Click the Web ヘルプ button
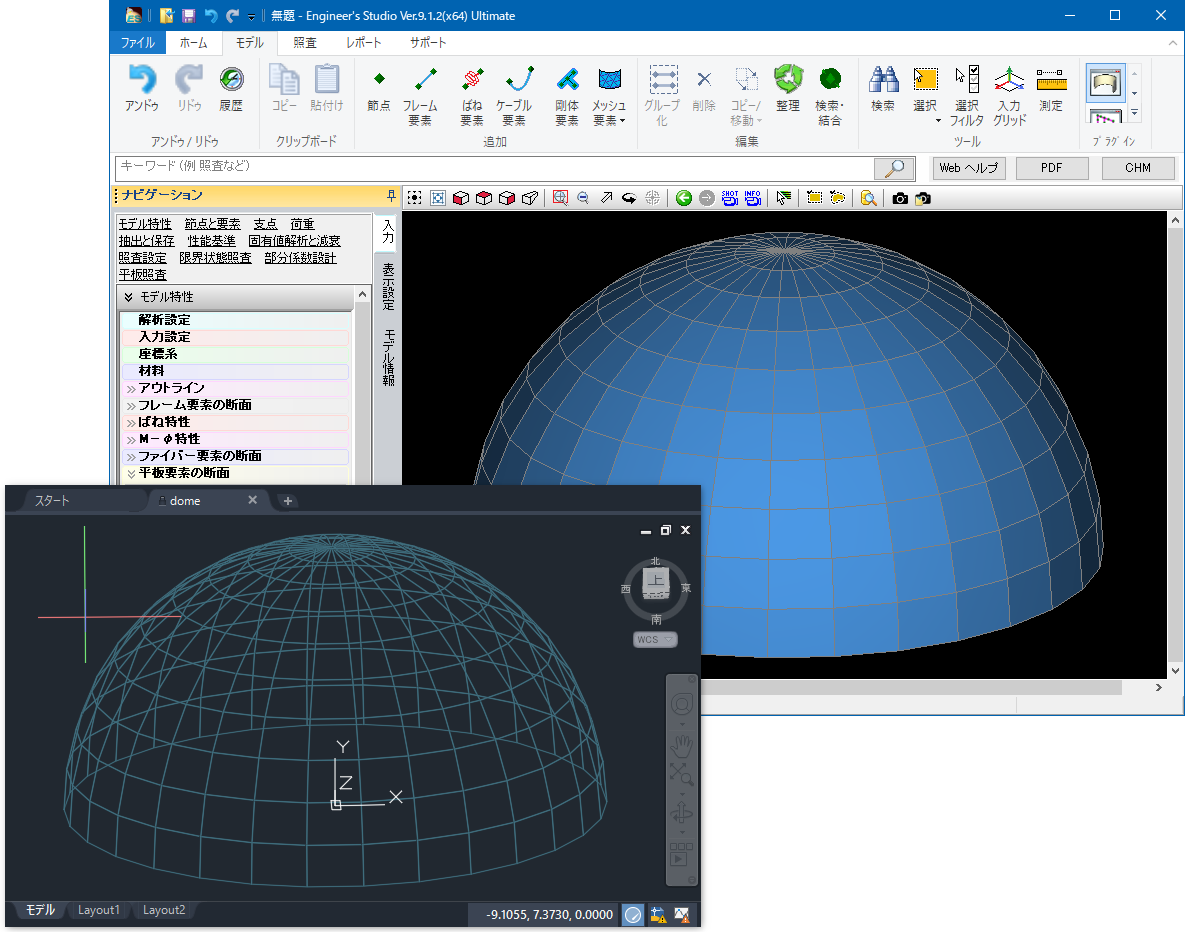Viewport: 1185px width, 932px height. click(968, 168)
